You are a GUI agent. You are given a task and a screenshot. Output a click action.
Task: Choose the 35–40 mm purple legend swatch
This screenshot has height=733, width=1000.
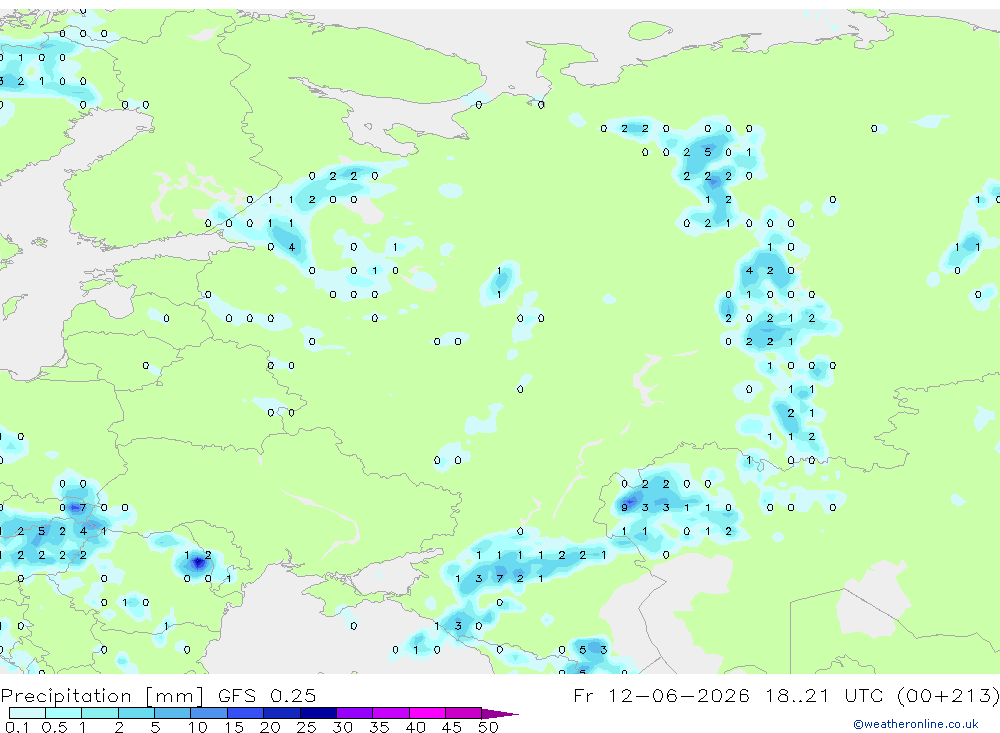390,713
